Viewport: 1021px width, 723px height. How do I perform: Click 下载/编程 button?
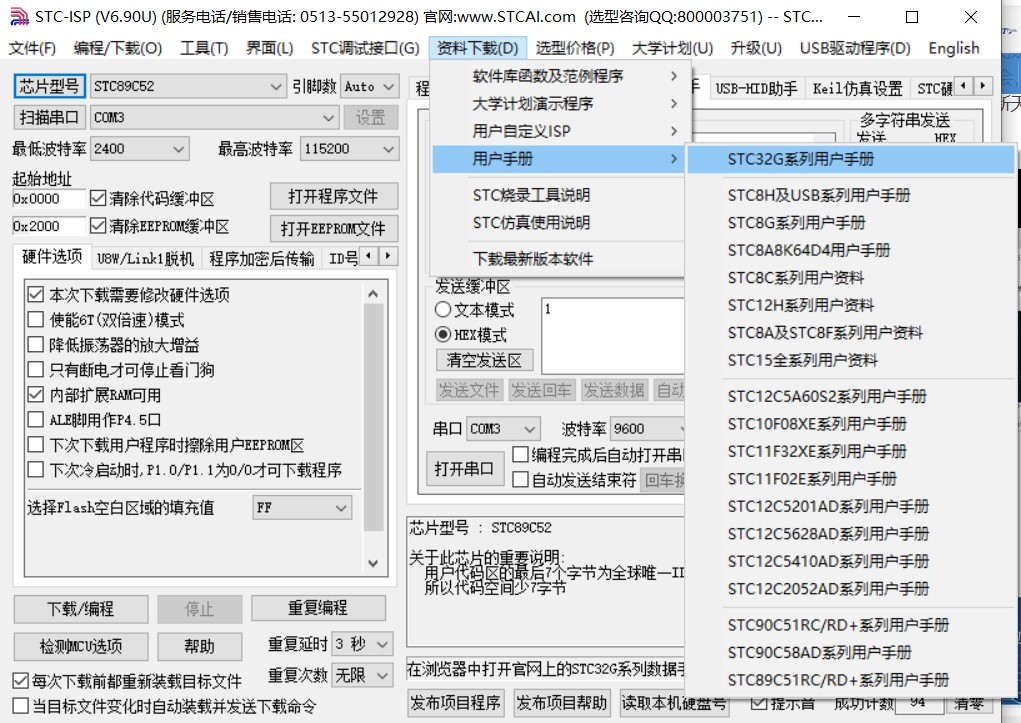pyautogui.click(x=81, y=608)
